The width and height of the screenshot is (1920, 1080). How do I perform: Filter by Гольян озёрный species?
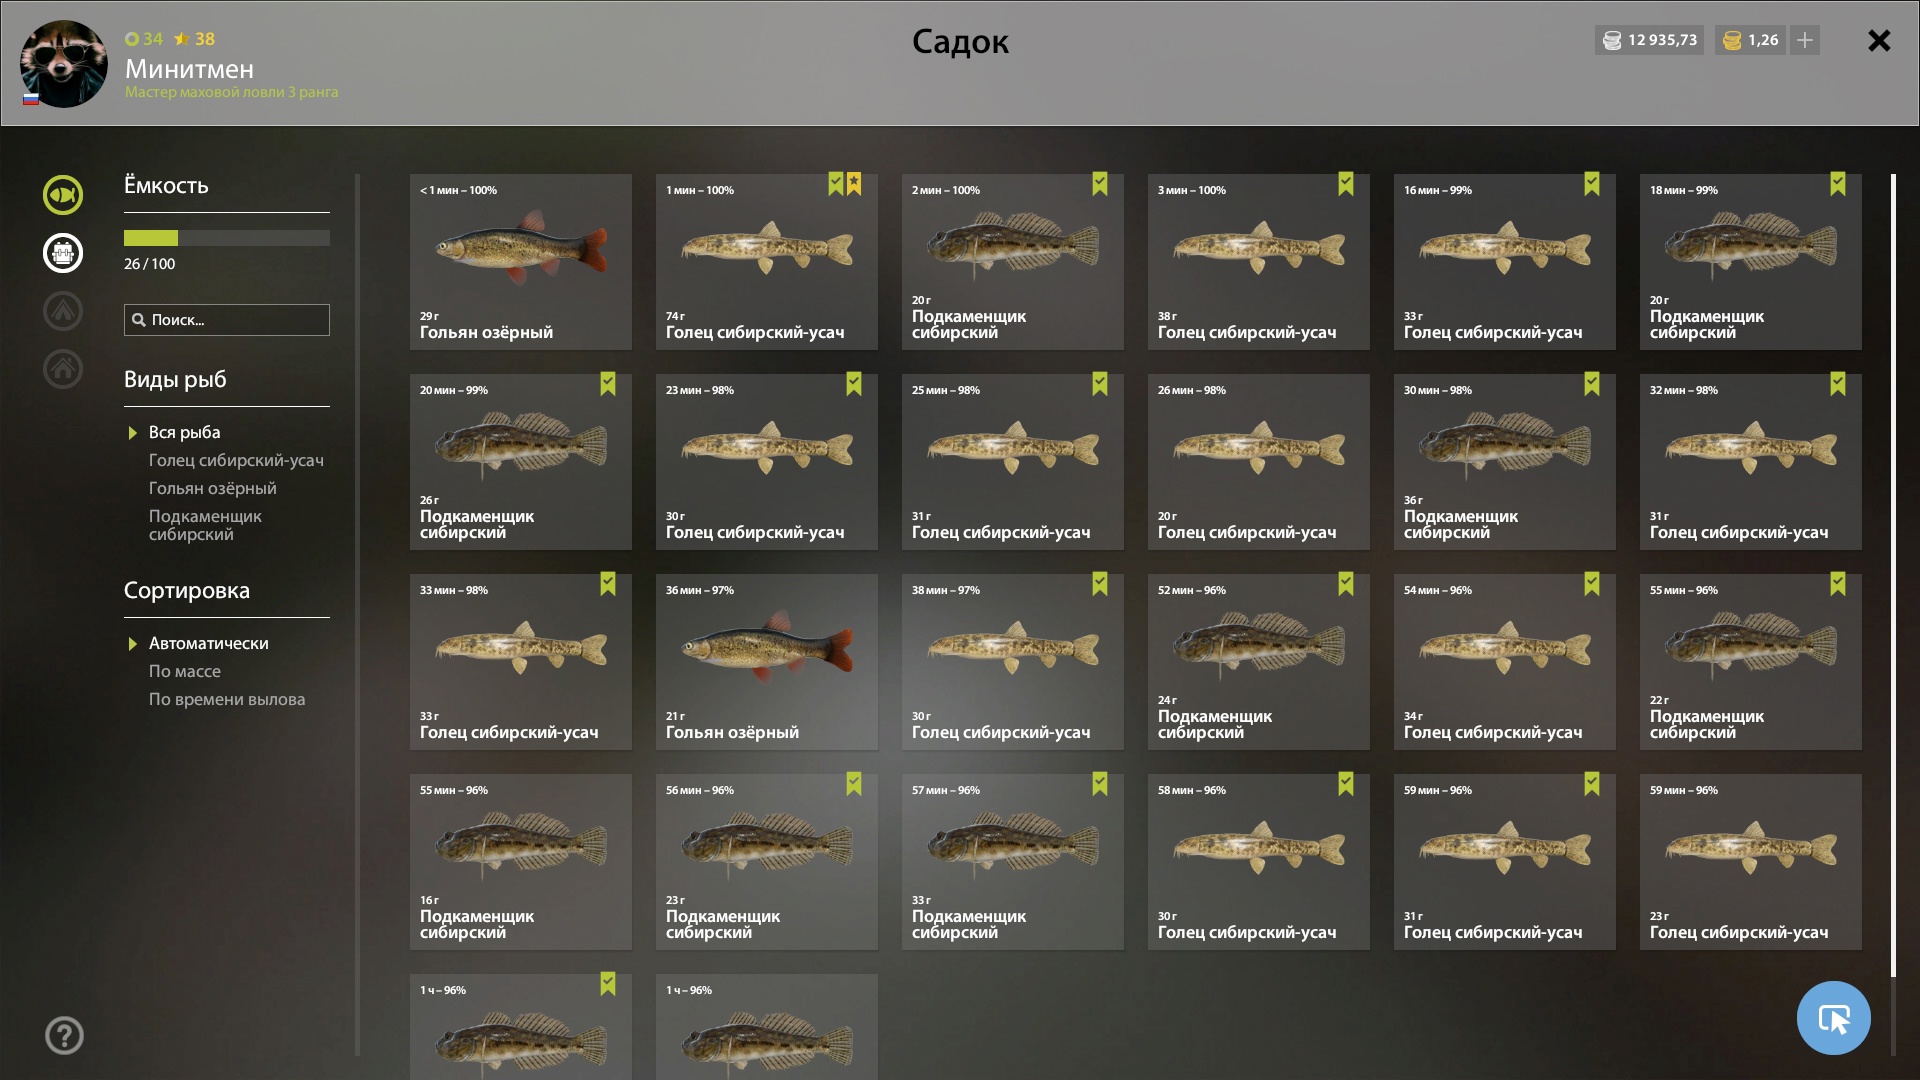click(x=213, y=488)
